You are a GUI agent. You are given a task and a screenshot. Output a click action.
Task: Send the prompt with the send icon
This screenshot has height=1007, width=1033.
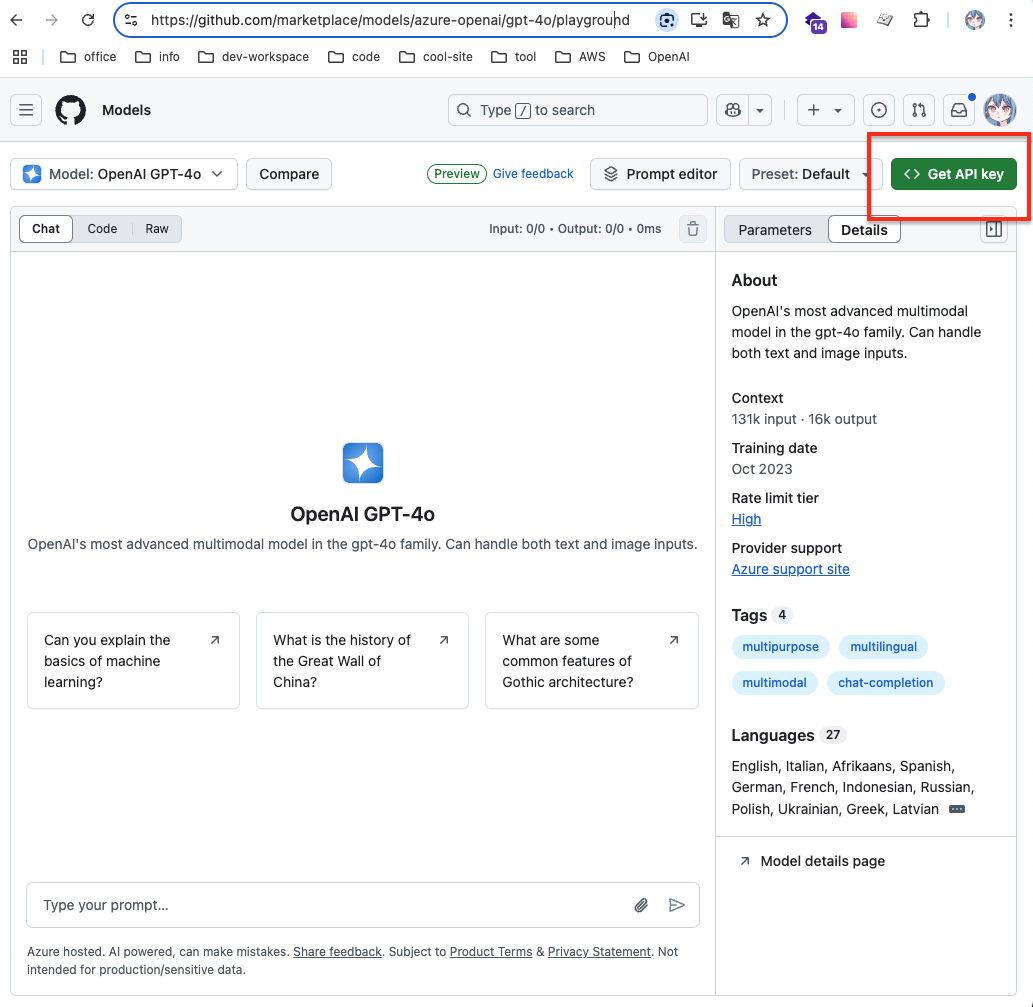677,905
